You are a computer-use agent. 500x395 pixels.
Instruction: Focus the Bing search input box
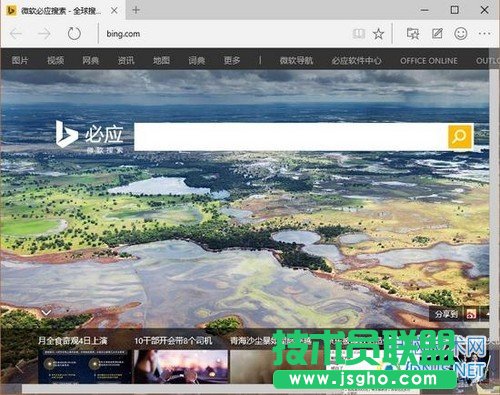(291, 137)
